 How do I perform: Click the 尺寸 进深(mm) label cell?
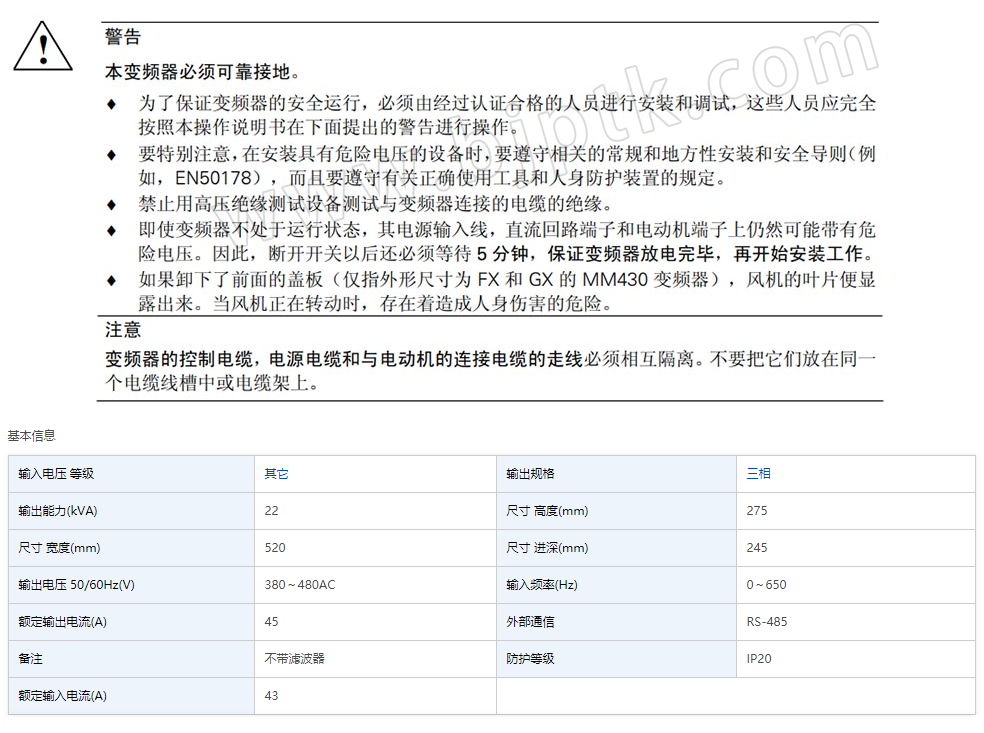pyautogui.click(x=616, y=548)
